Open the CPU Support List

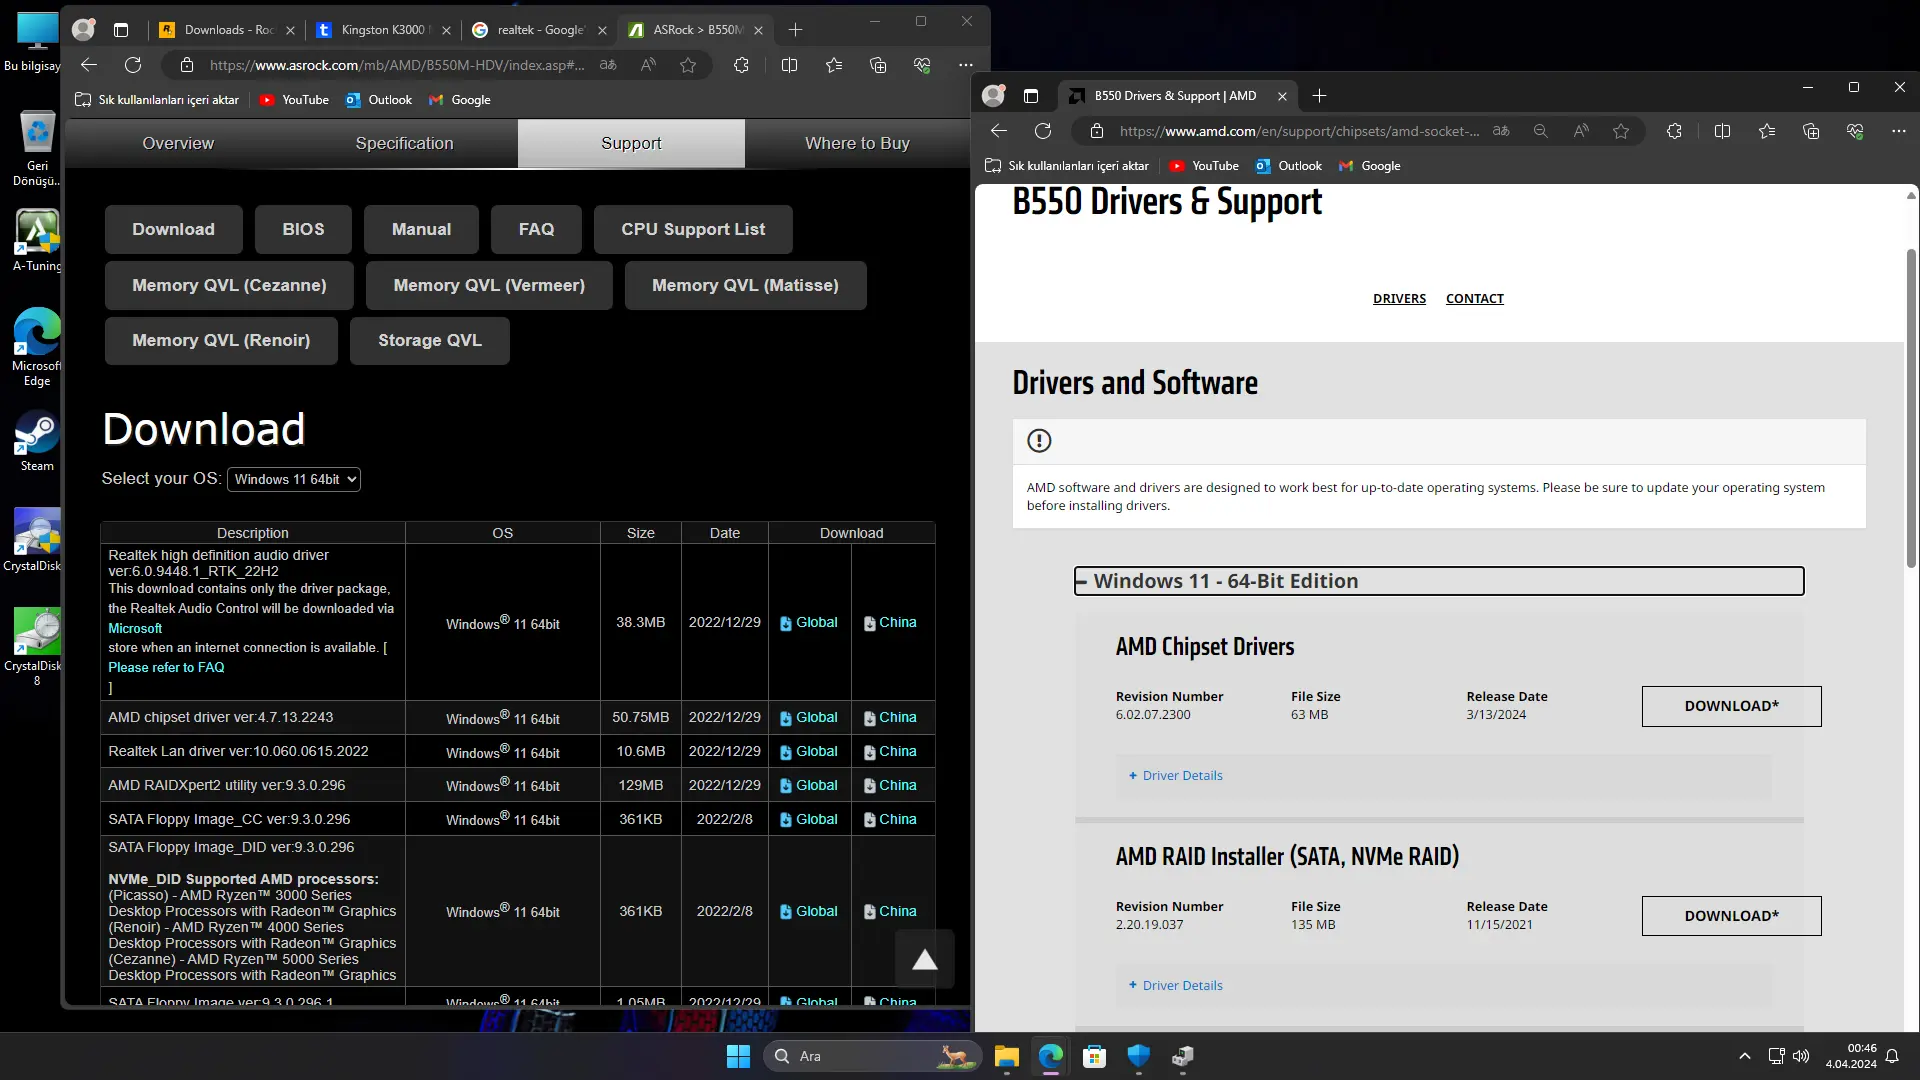click(693, 229)
